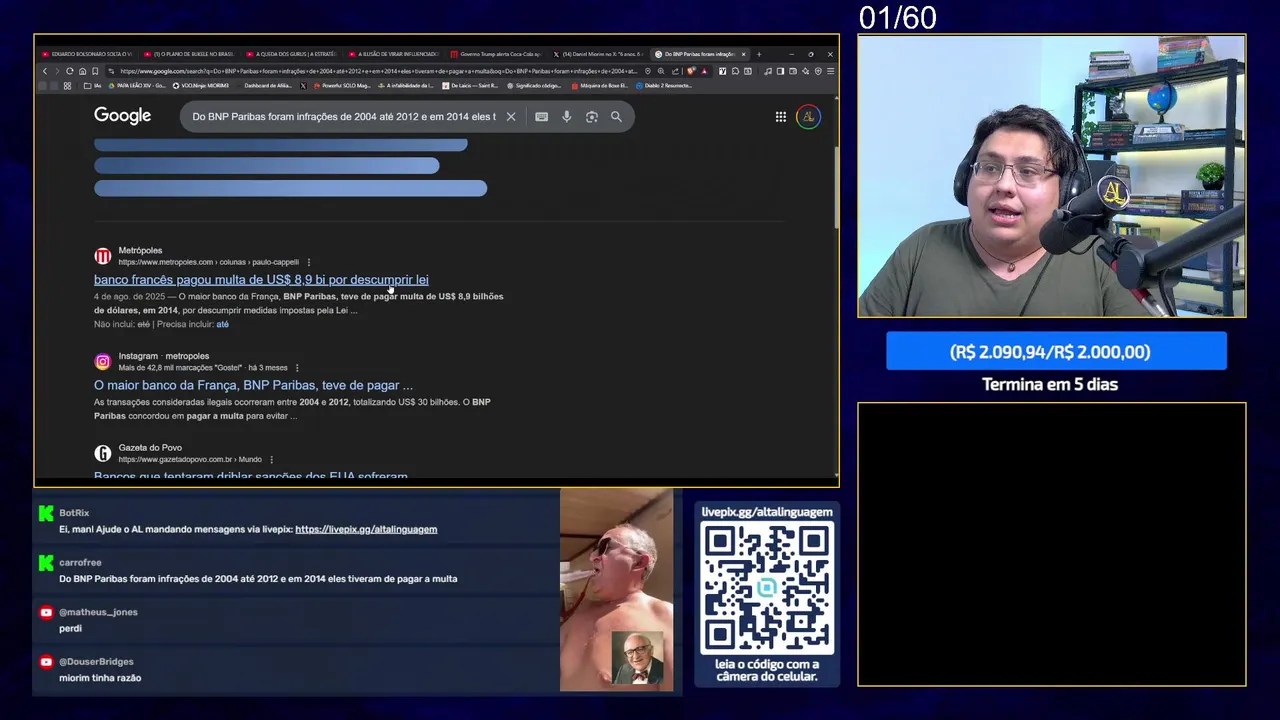Open the A infalibilidade da I bookmark

[406, 86]
